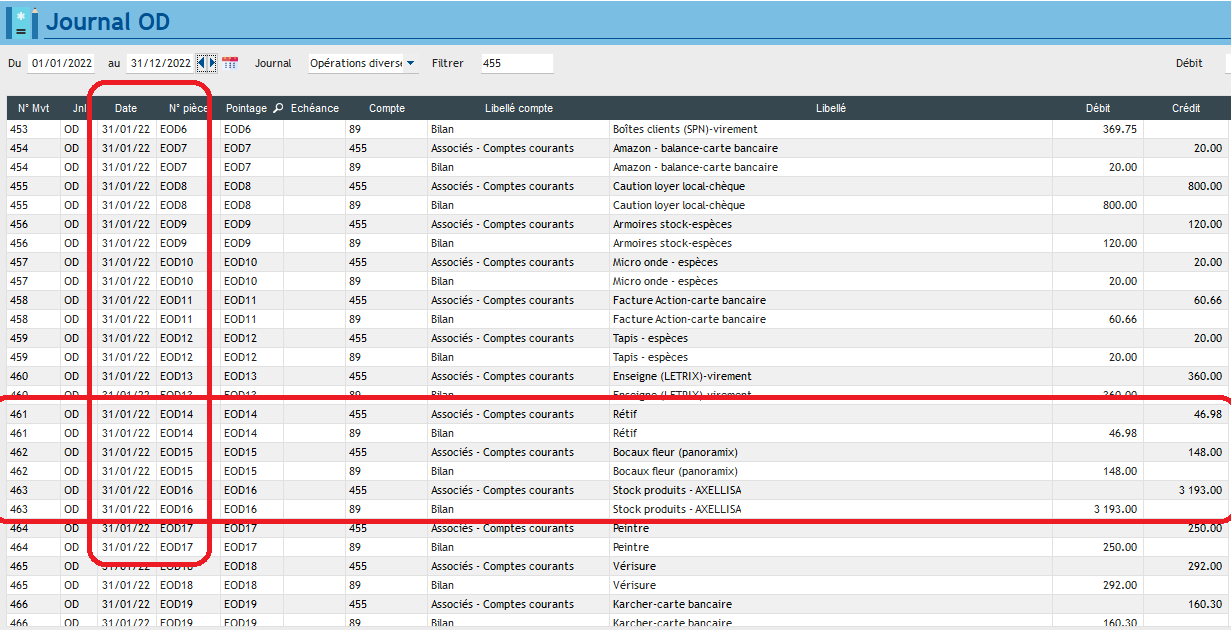This screenshot has width=1231, height=630.
Task: Sort by the N° Mvt column header
Action: [33, 108]
